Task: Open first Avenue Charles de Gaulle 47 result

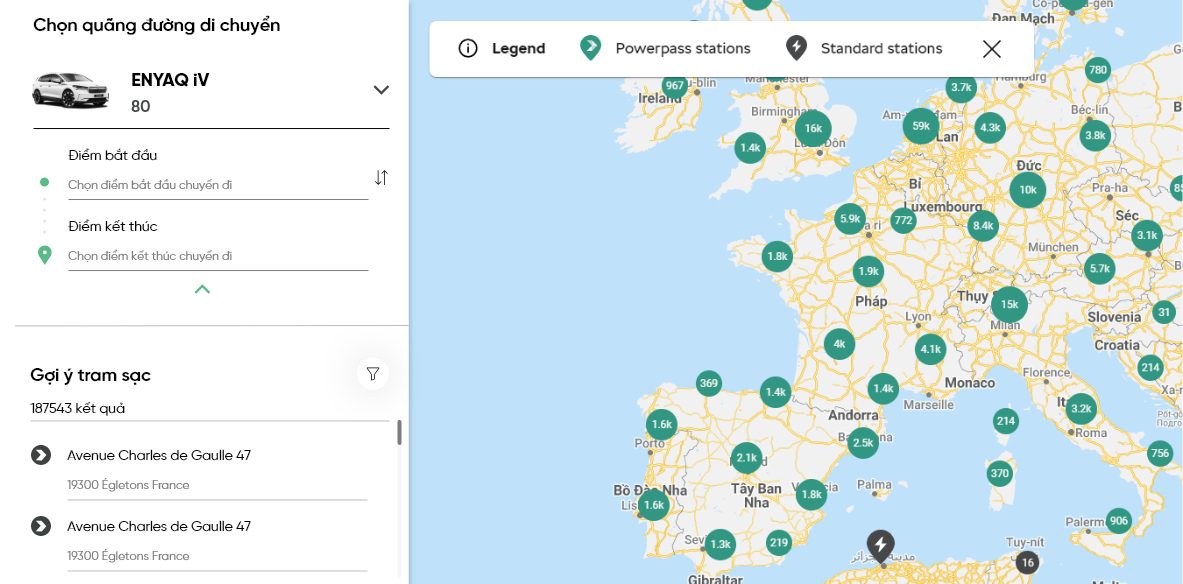Action: [159, 456]
